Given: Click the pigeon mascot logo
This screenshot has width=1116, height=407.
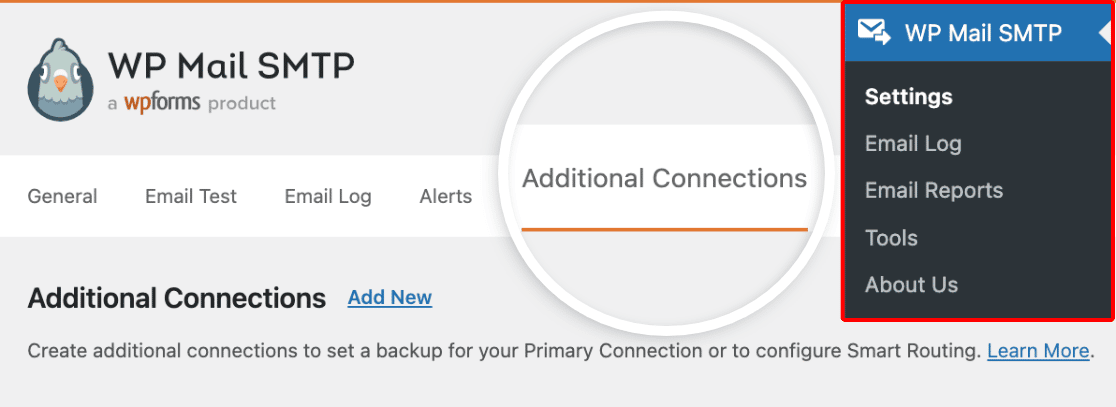Looking at the screenshot, I should 60,79.
